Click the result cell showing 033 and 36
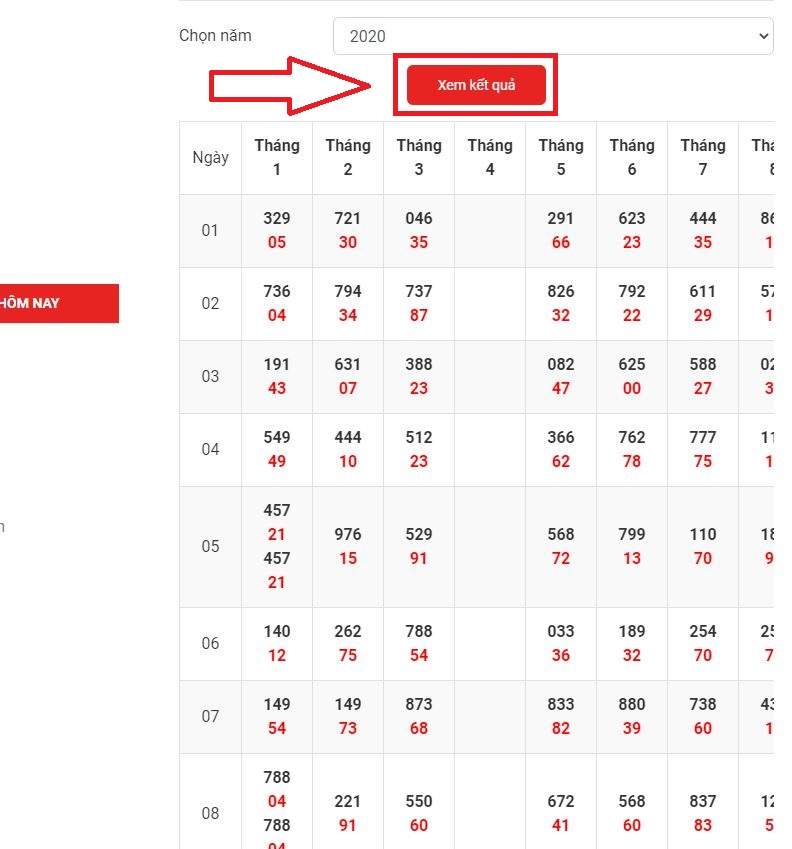 pyautogui.click(x=561, y=643)
